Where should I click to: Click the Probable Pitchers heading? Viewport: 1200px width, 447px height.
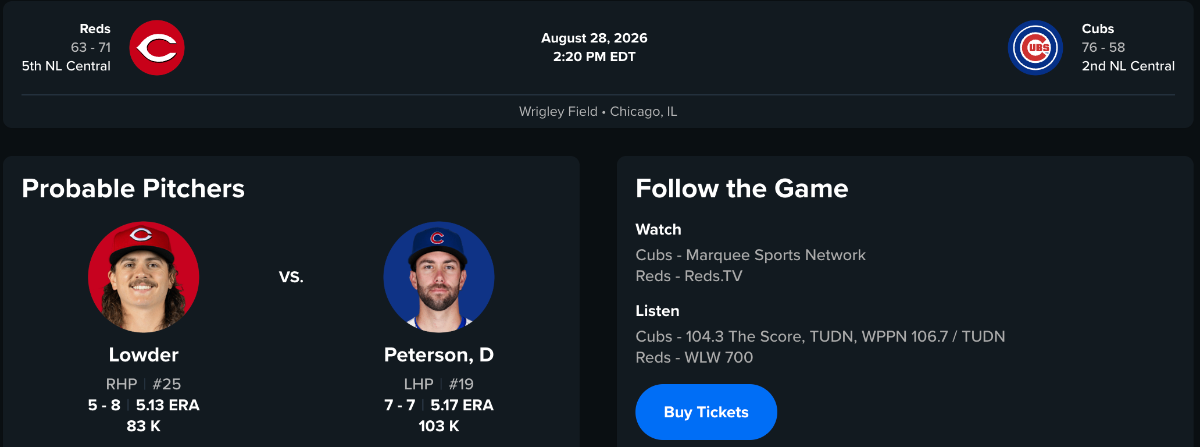[133, 188]
